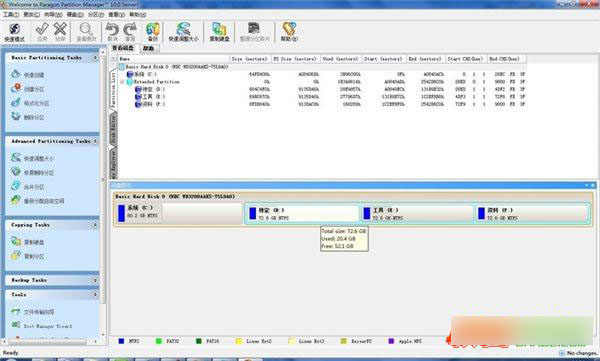Click the magnifier view changes toolbar icon
600x361 pixels.
86,32
